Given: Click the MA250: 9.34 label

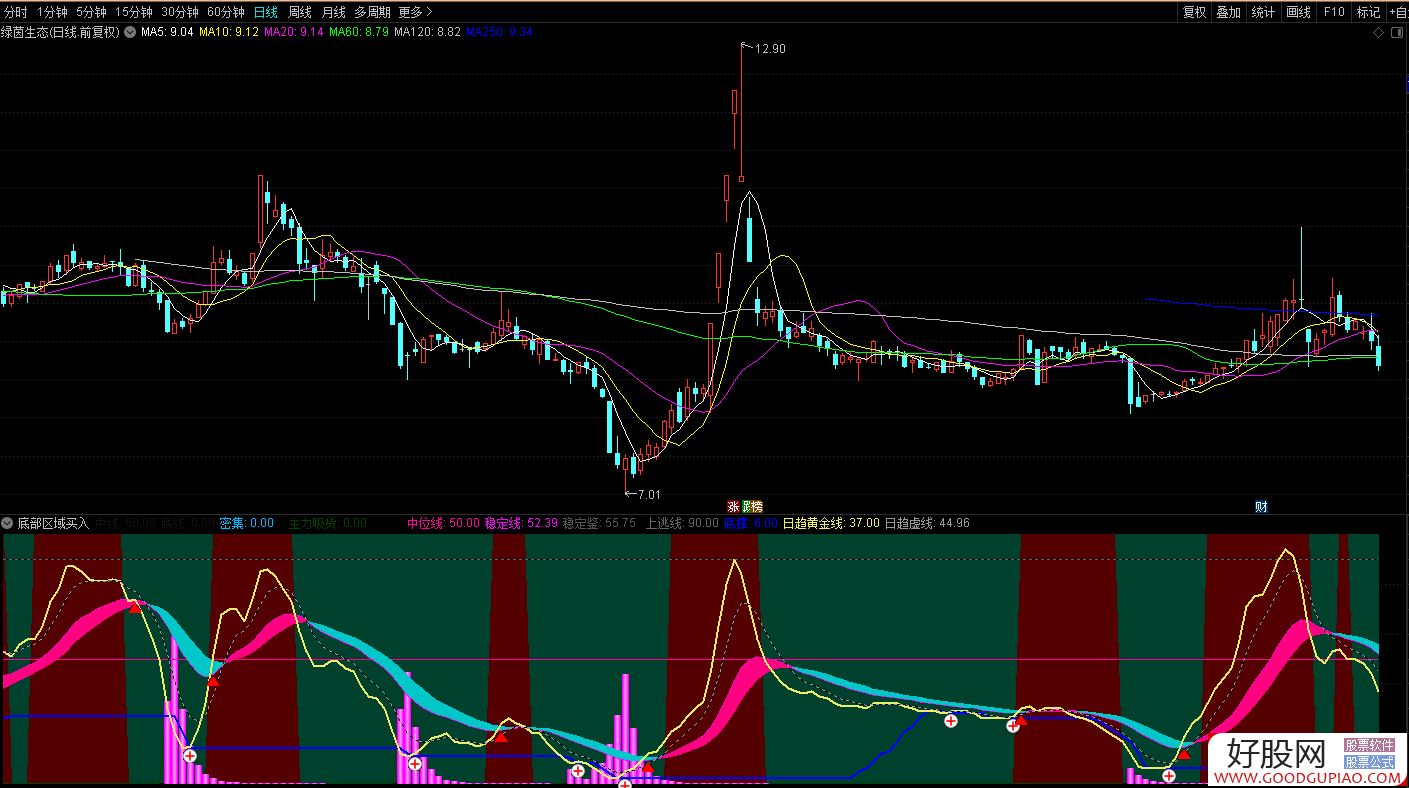Looking at the screenshot, I should coord(499,32).
